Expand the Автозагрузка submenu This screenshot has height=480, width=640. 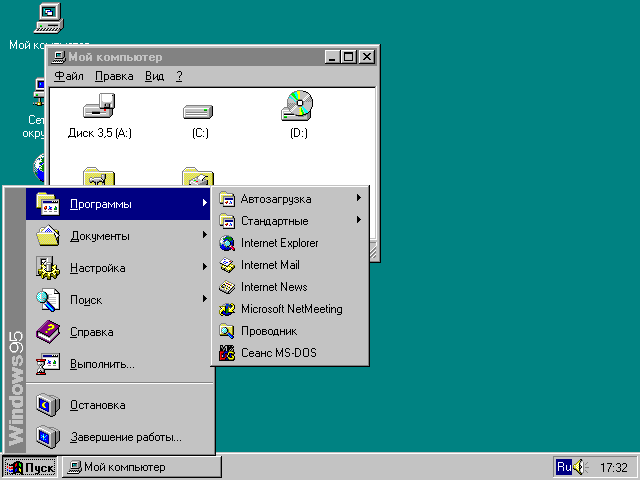pyautogui.click(x=290, y=199)
